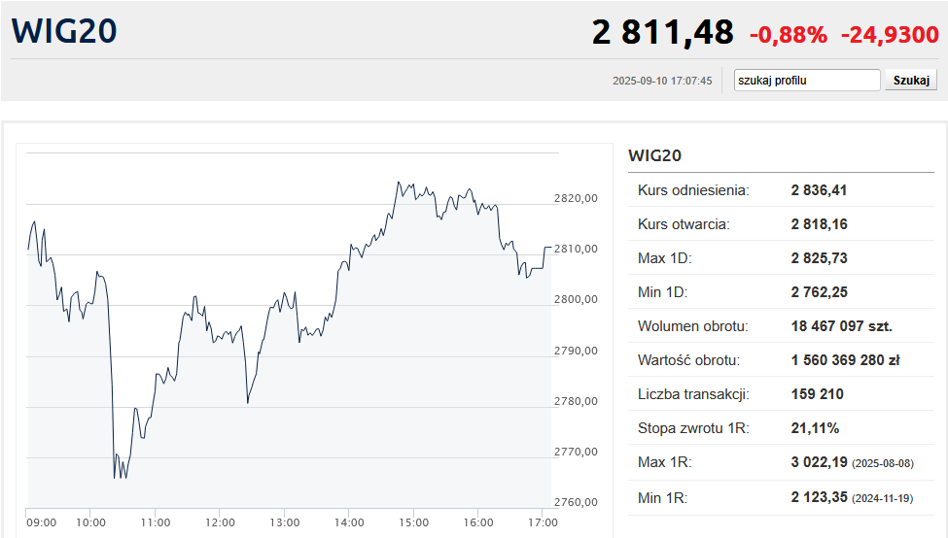Click the date (2025-08-08) next to Max 1R

pyautogui.click(x=883, y=464)
